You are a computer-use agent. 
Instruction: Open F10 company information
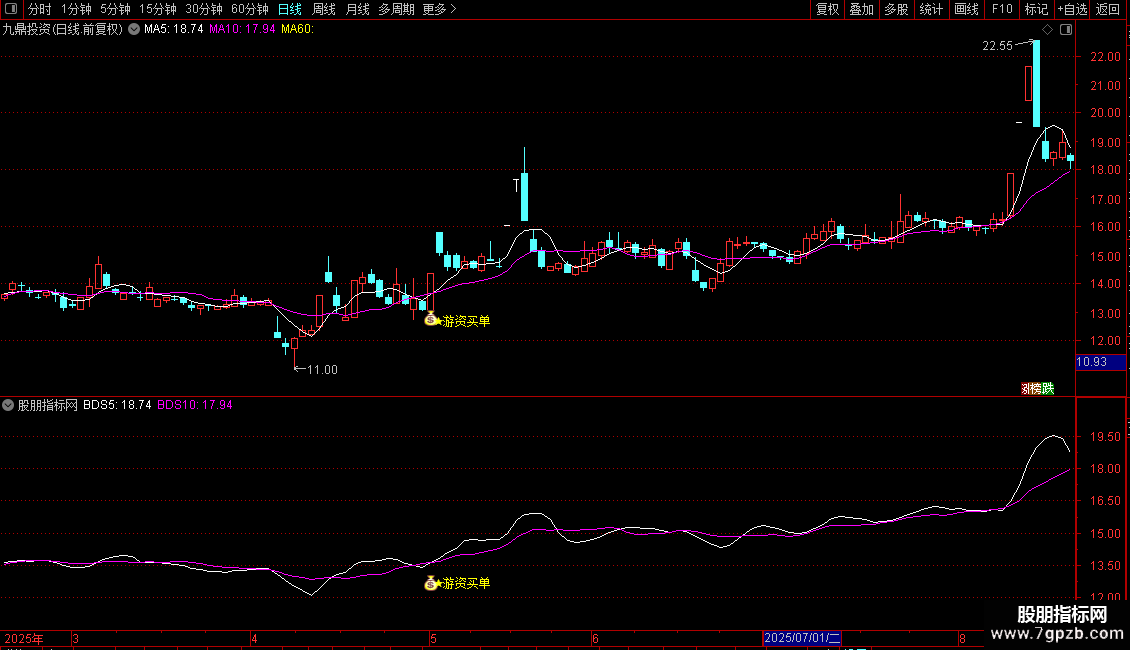click(x=1002, y=9)
